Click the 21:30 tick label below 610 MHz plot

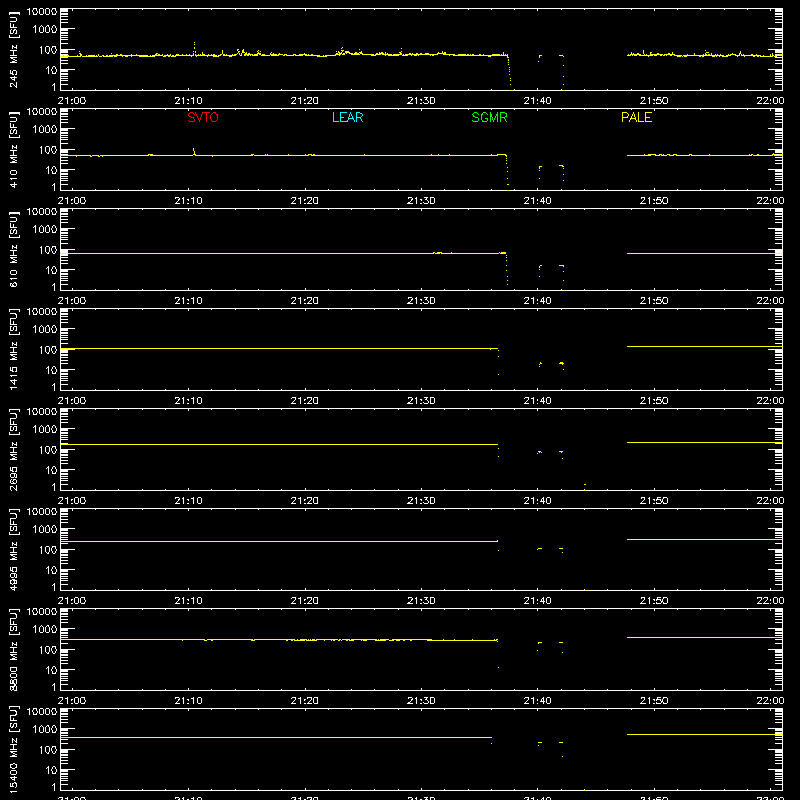pyautogui.click(x=421, y=301)
